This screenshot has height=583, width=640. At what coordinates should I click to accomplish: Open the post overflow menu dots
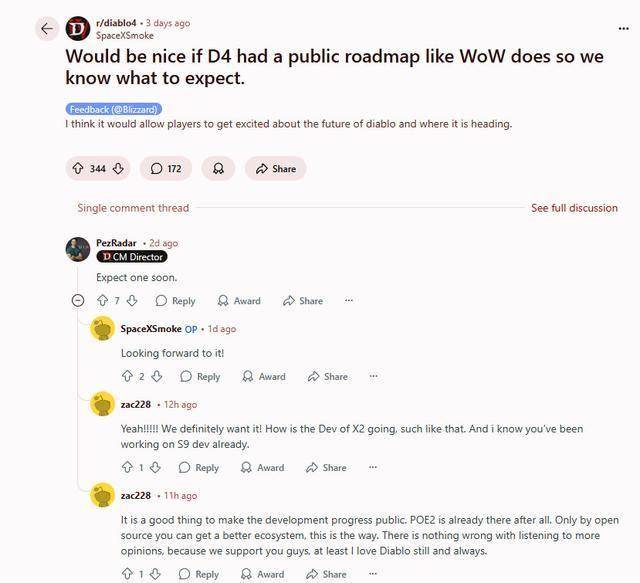623,29
